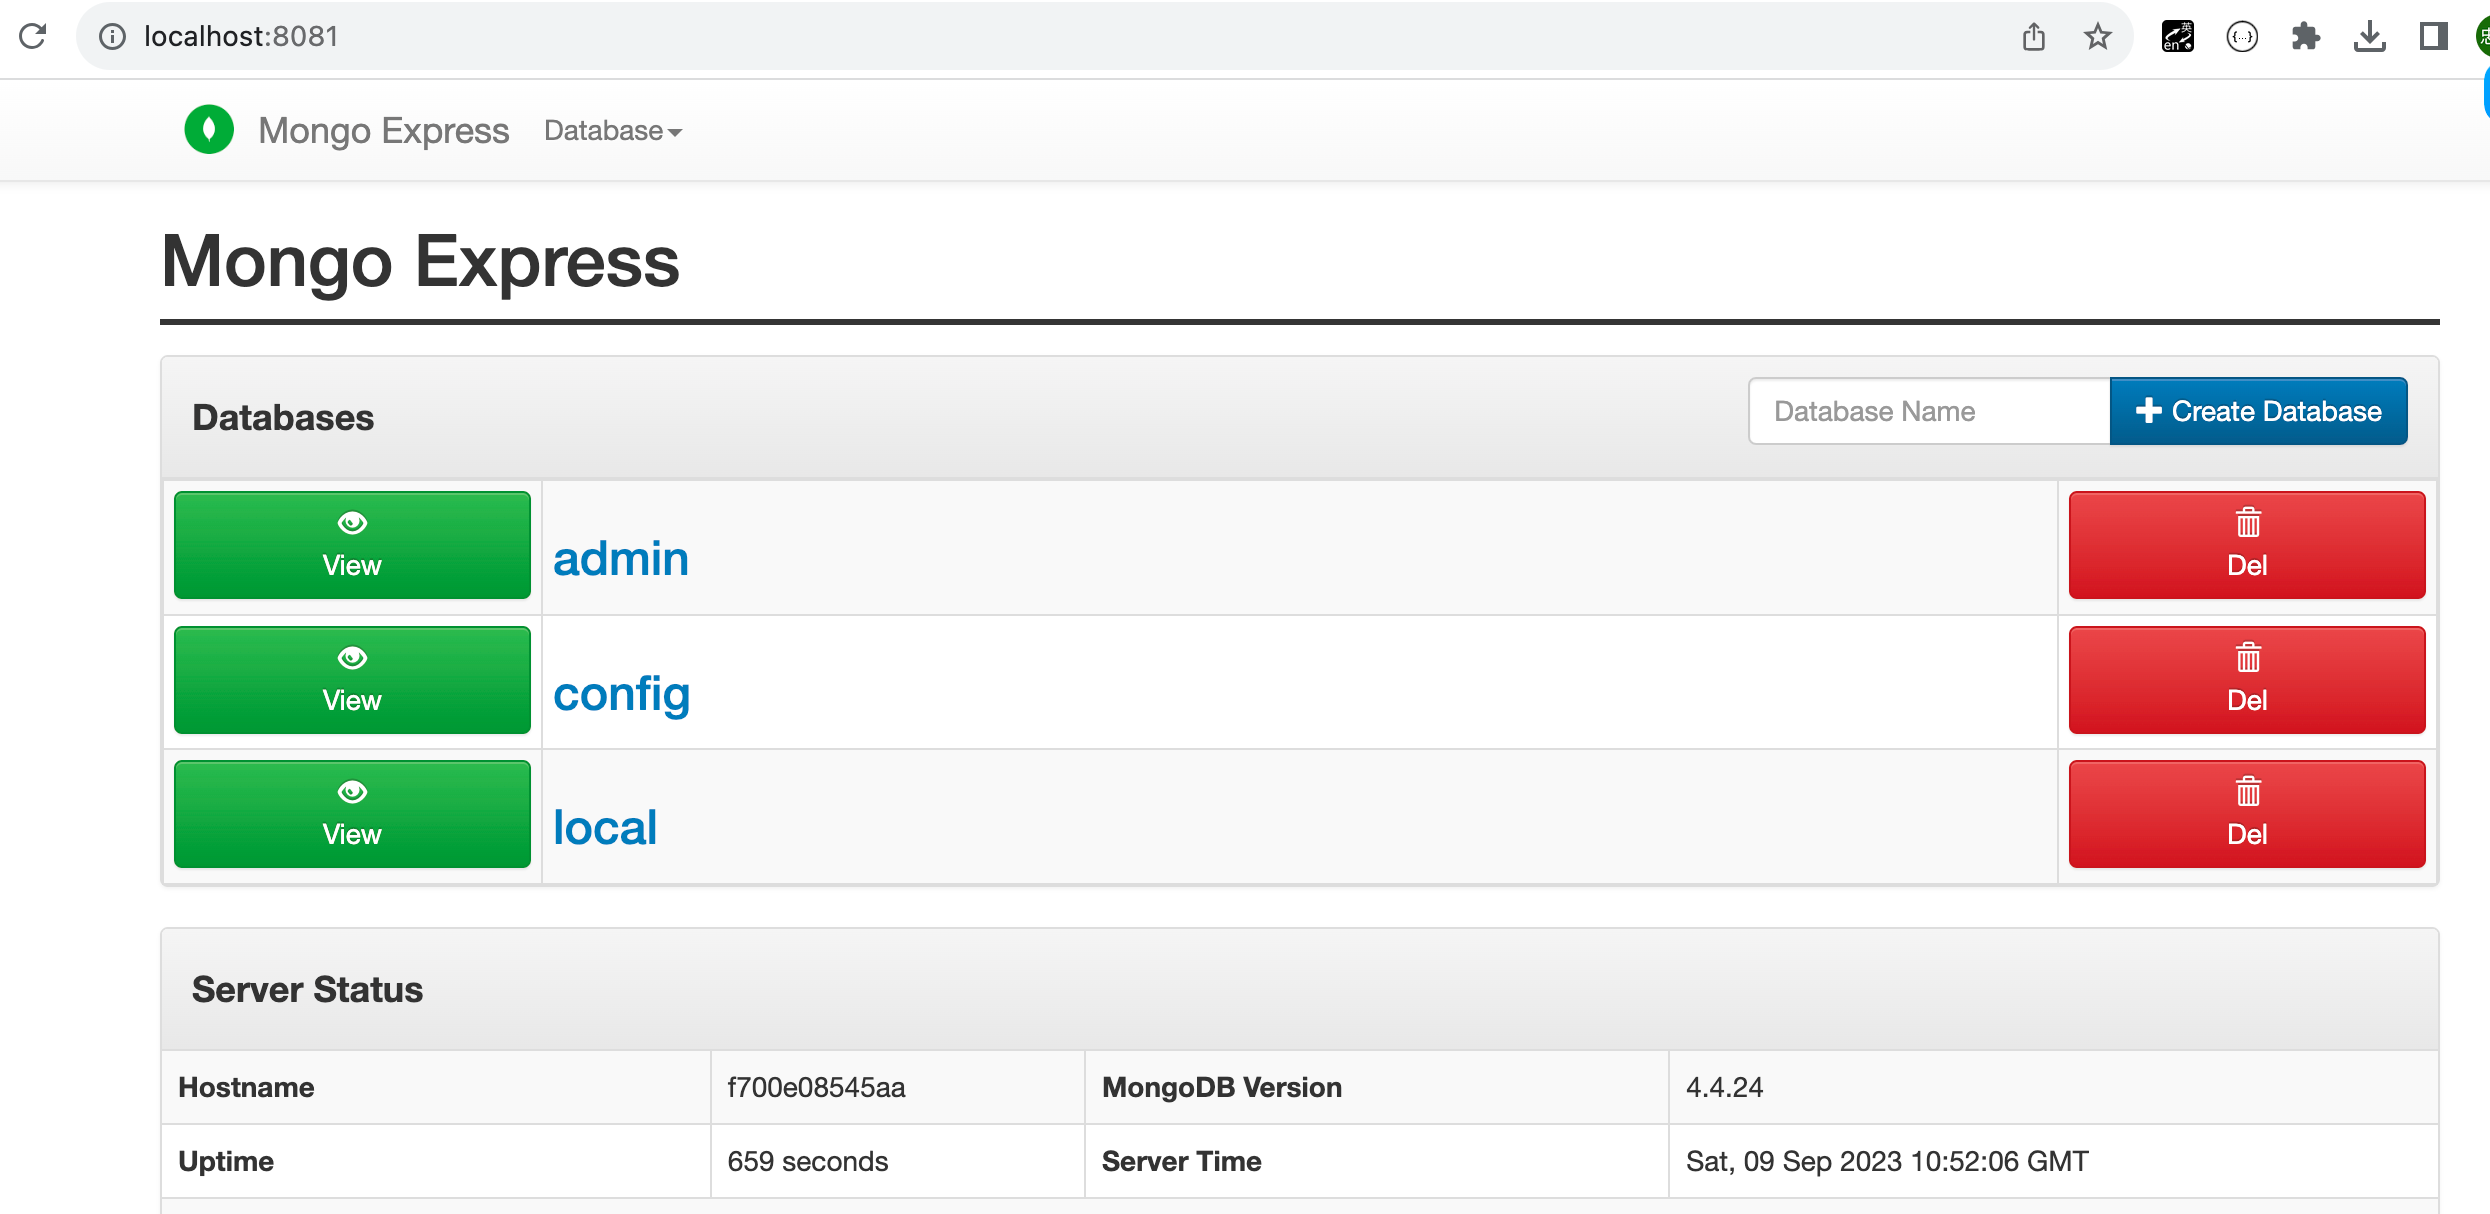Open the Mongo Express navbar brand link

click(384, 130)
